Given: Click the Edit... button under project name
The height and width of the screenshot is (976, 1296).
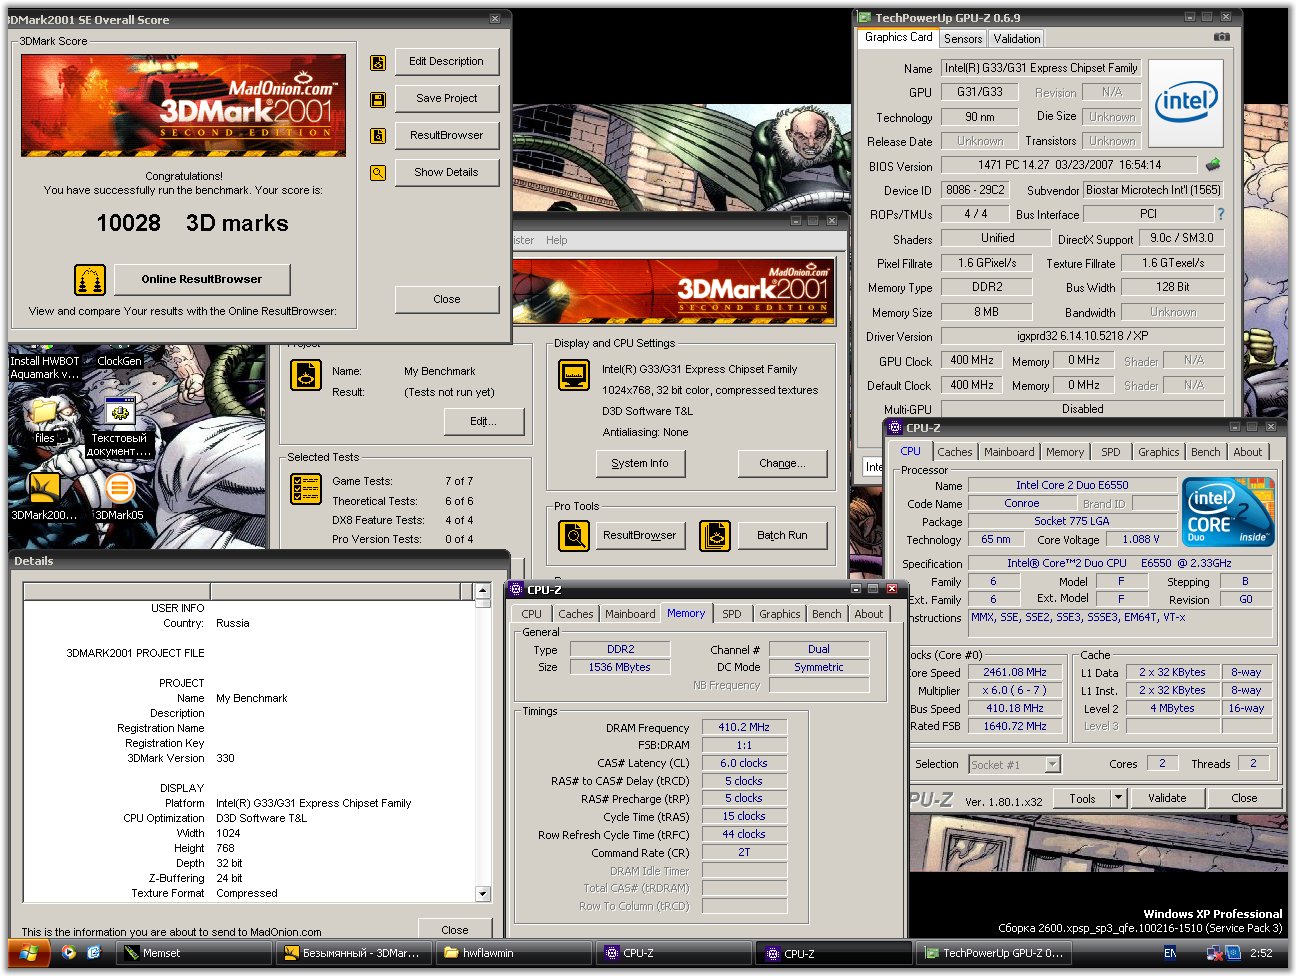Looking at the screenshot, I should coord(483,422).
